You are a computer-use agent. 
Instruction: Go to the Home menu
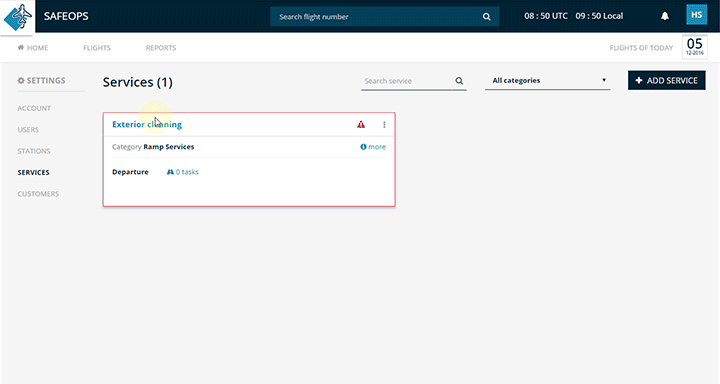pyautogui.click(x=33, y=48)
